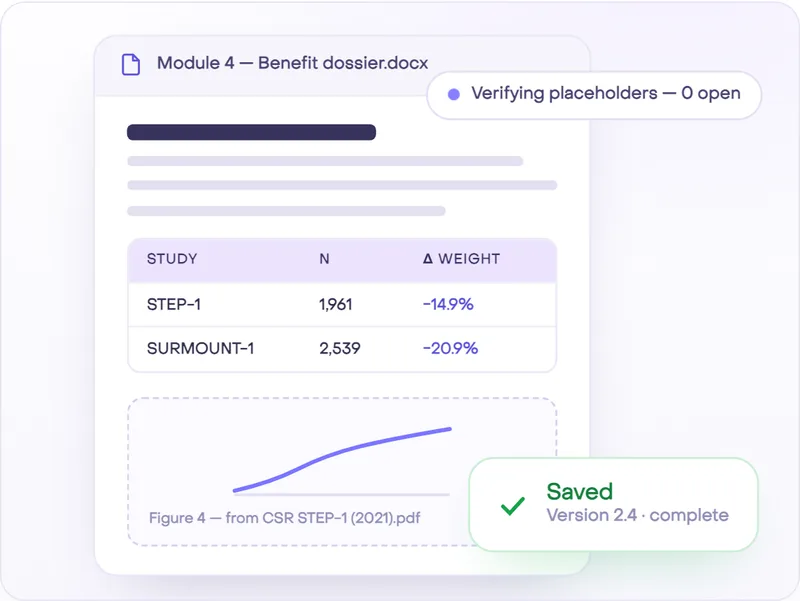Click the -20.9% weight value
Screen dimensions: 800x601
pos(450,348)
